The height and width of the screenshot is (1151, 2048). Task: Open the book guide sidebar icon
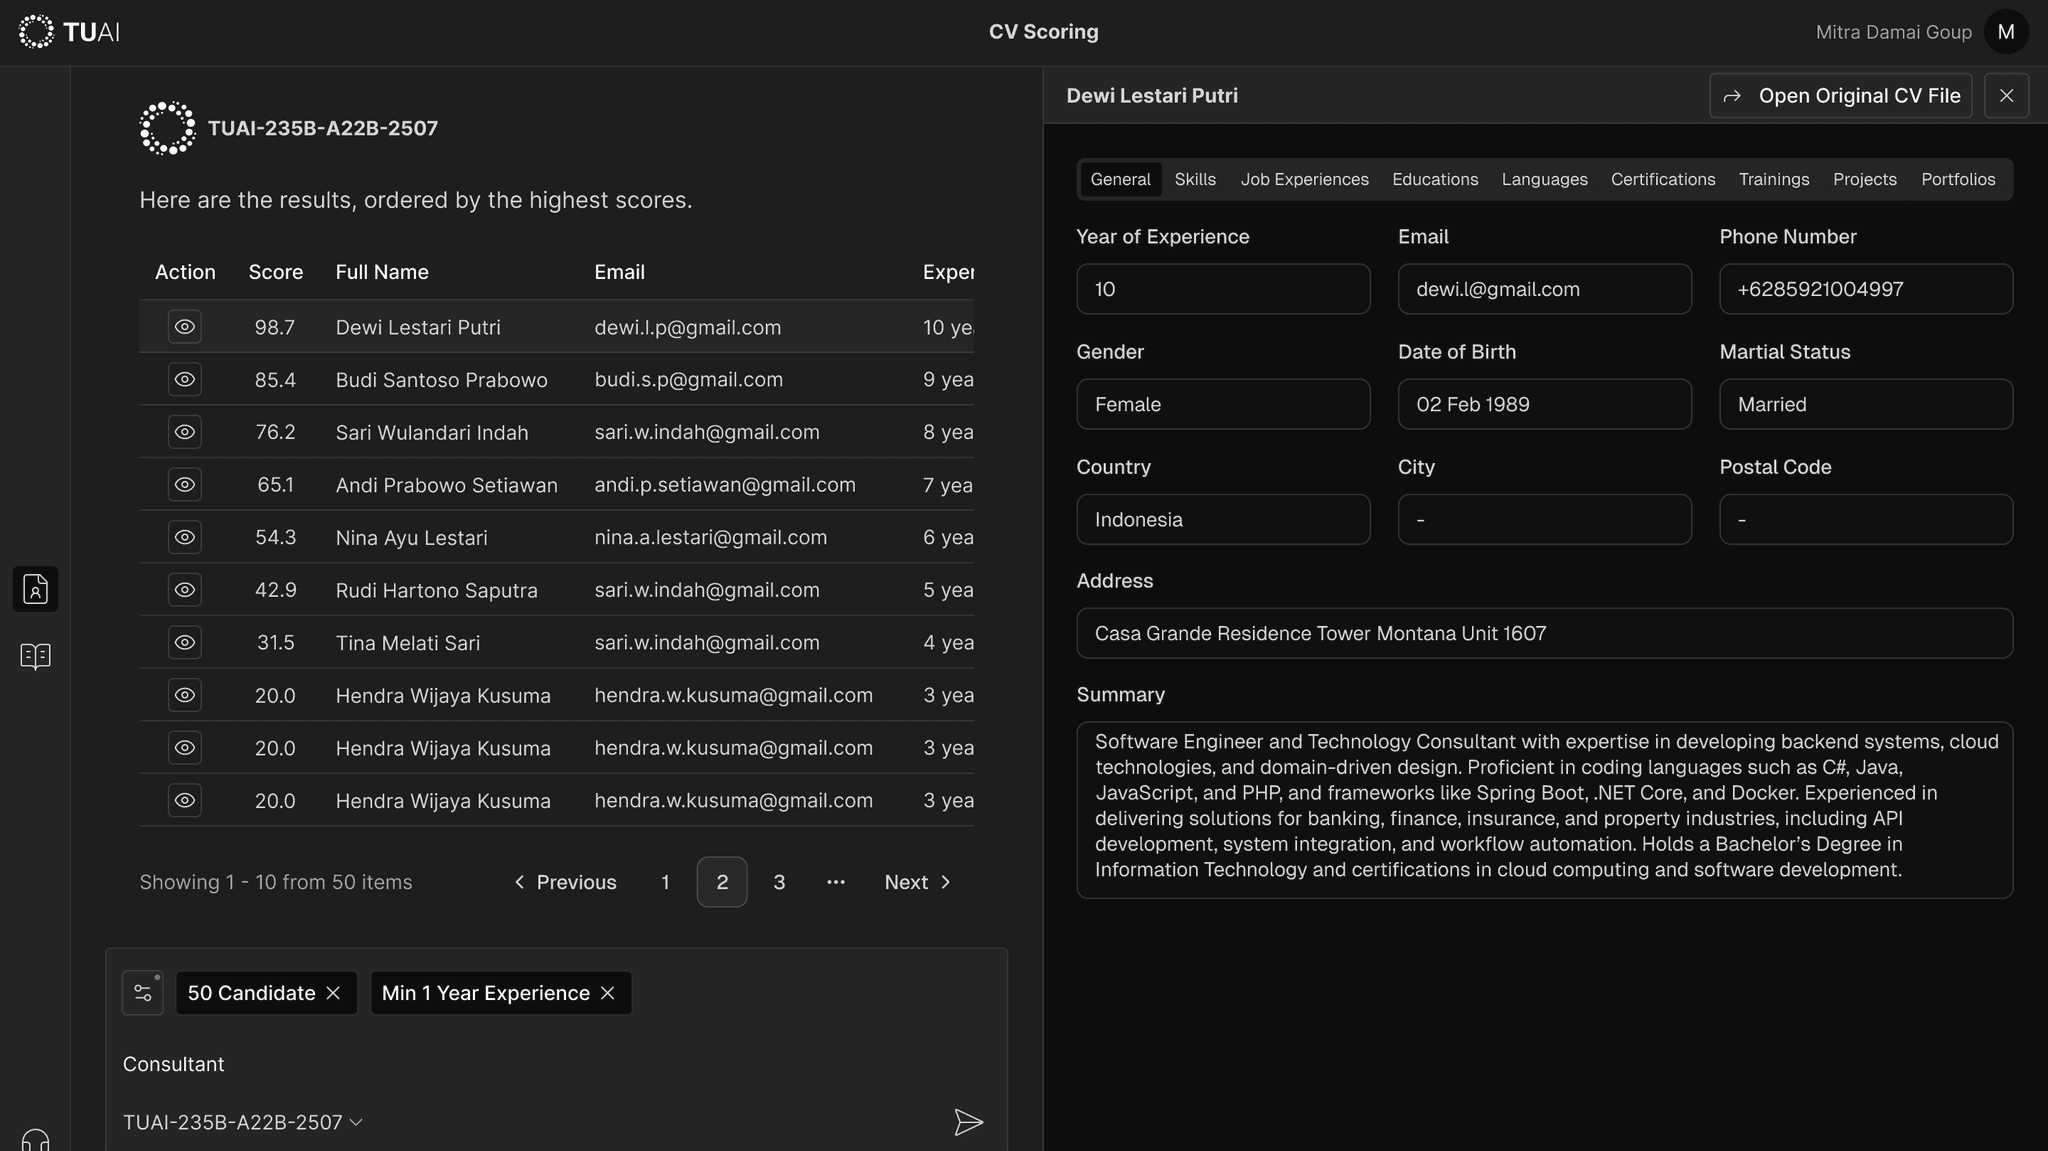coord(35,656)
